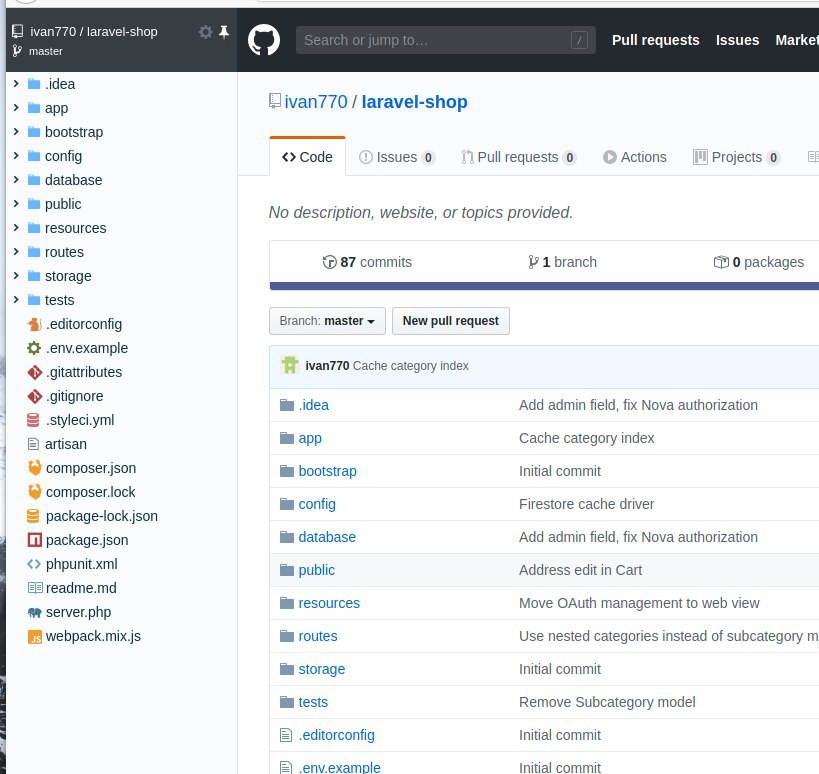Click the language breakdown color bar
Image resolution: width=819 pixels, height=774 pixels.
[x=544, y=286]
